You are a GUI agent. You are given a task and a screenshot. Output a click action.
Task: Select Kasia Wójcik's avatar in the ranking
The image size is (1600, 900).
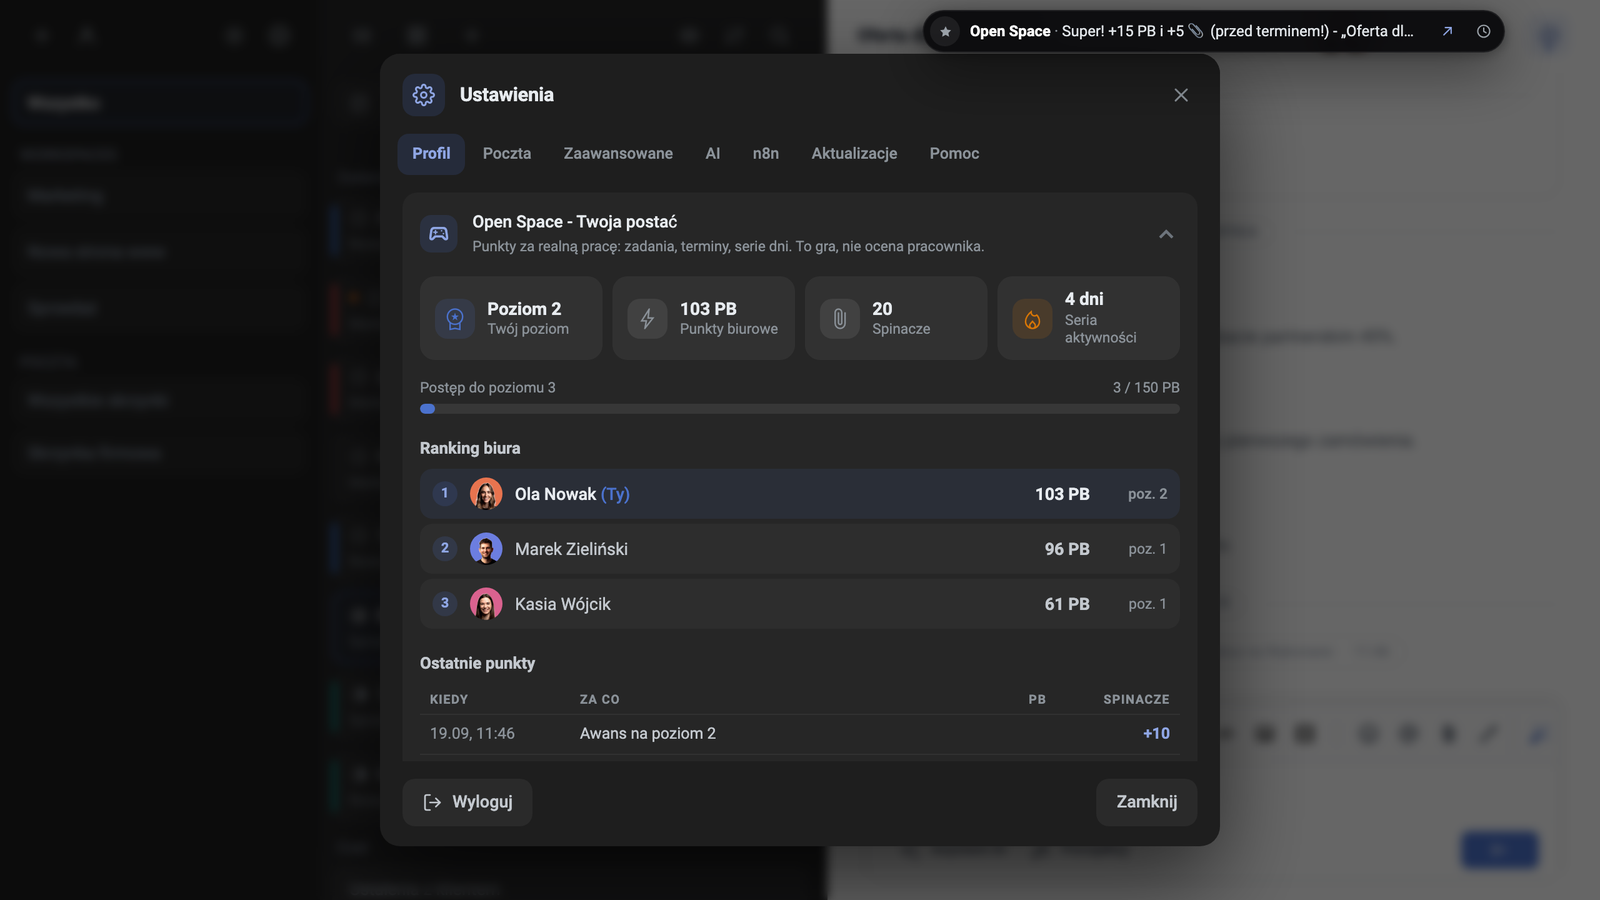click(486, 604)
